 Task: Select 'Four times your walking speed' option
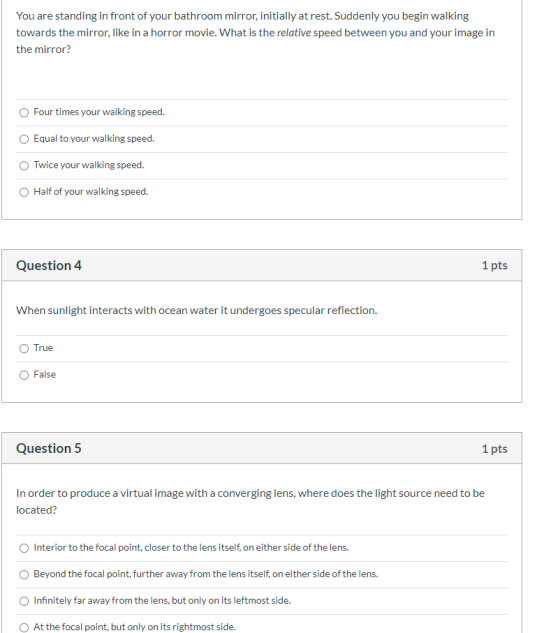tap(24, 112)
